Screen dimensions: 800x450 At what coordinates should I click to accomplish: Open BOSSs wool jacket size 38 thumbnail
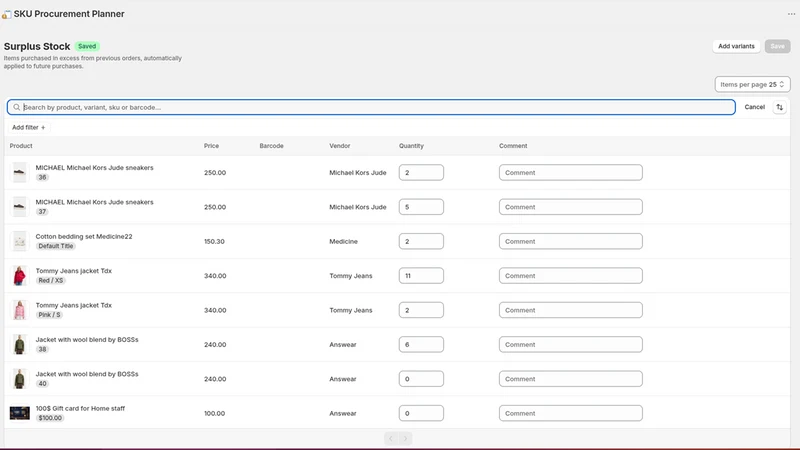coord(19,344)
